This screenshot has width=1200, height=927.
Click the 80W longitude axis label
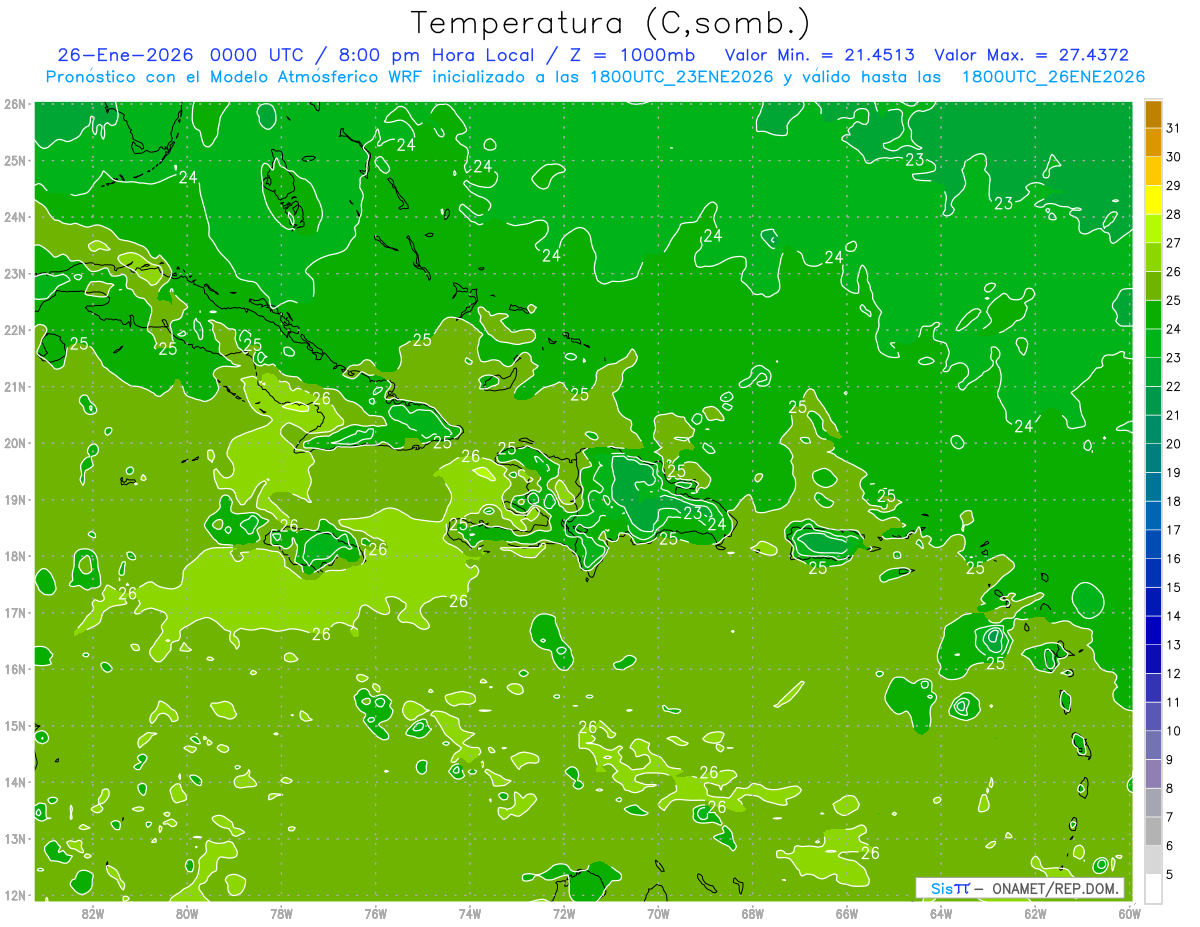click(x=187, y=913)
